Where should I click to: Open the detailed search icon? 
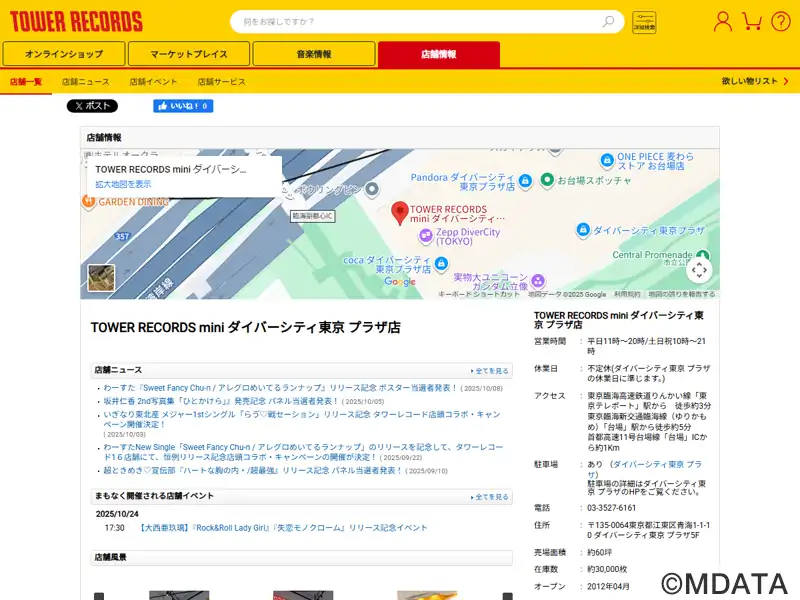tap(644, 22)
